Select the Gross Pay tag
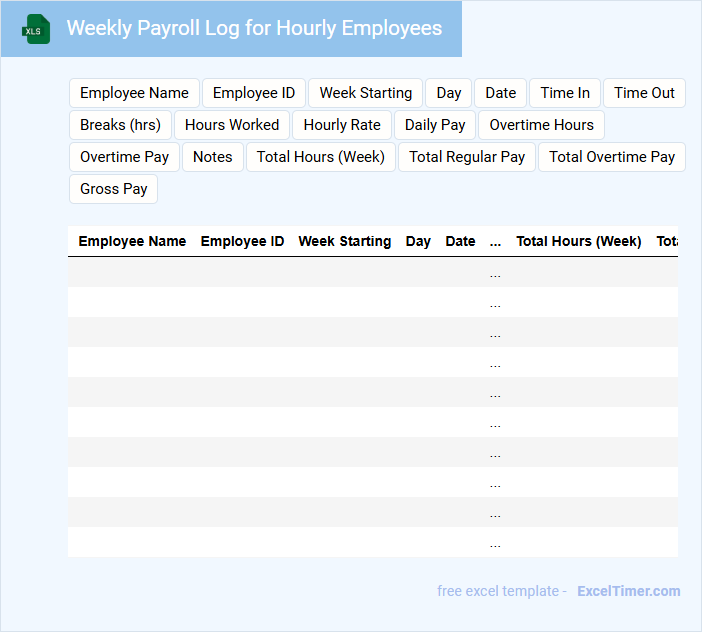 [x=113, y=189]
